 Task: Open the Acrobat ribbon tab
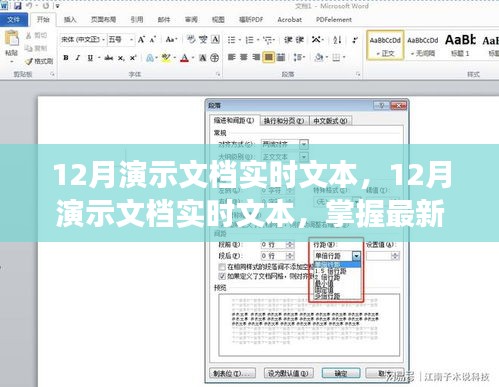coord(289,20)
